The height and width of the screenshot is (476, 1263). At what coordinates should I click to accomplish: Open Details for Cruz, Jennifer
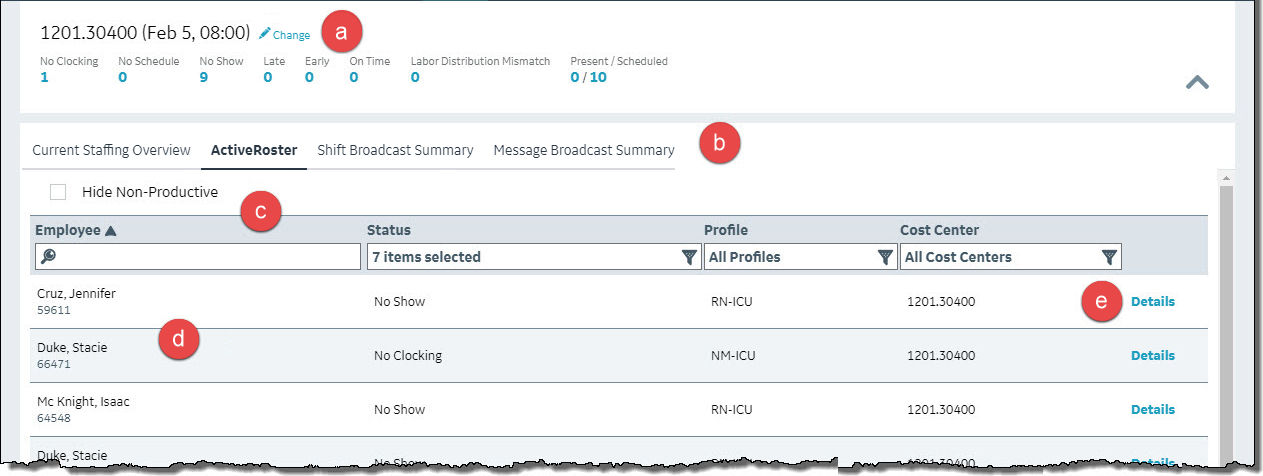[1152, 302]
